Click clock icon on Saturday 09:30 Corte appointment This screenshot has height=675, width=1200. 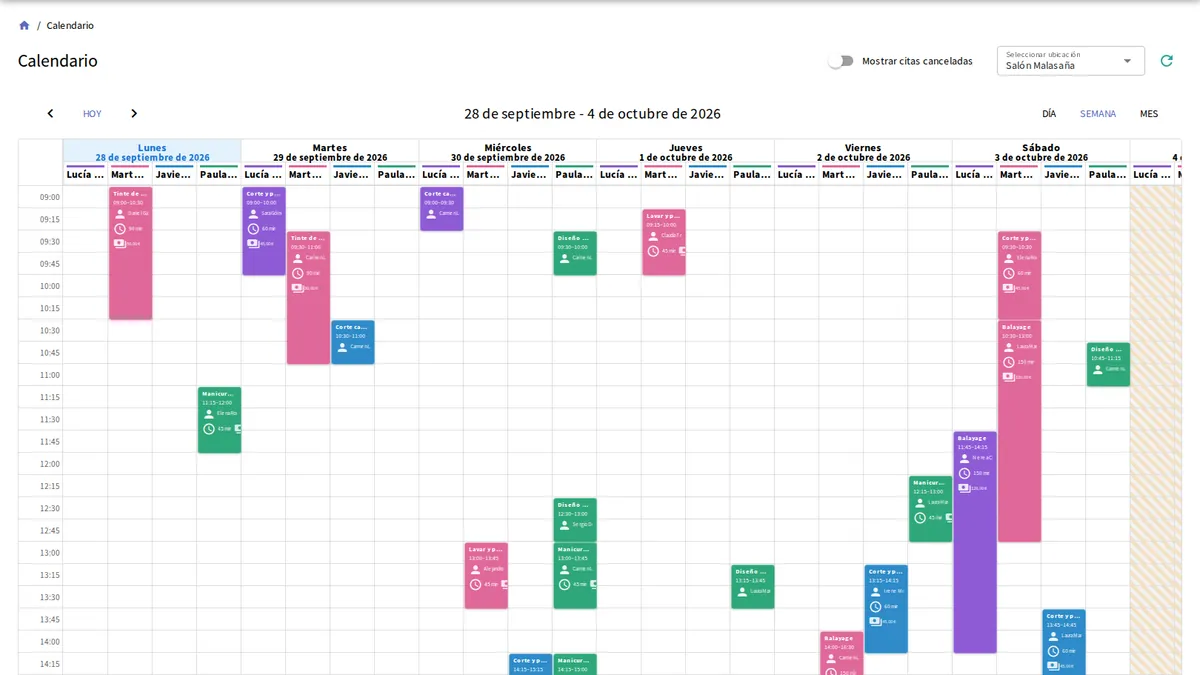point(1008,273)
